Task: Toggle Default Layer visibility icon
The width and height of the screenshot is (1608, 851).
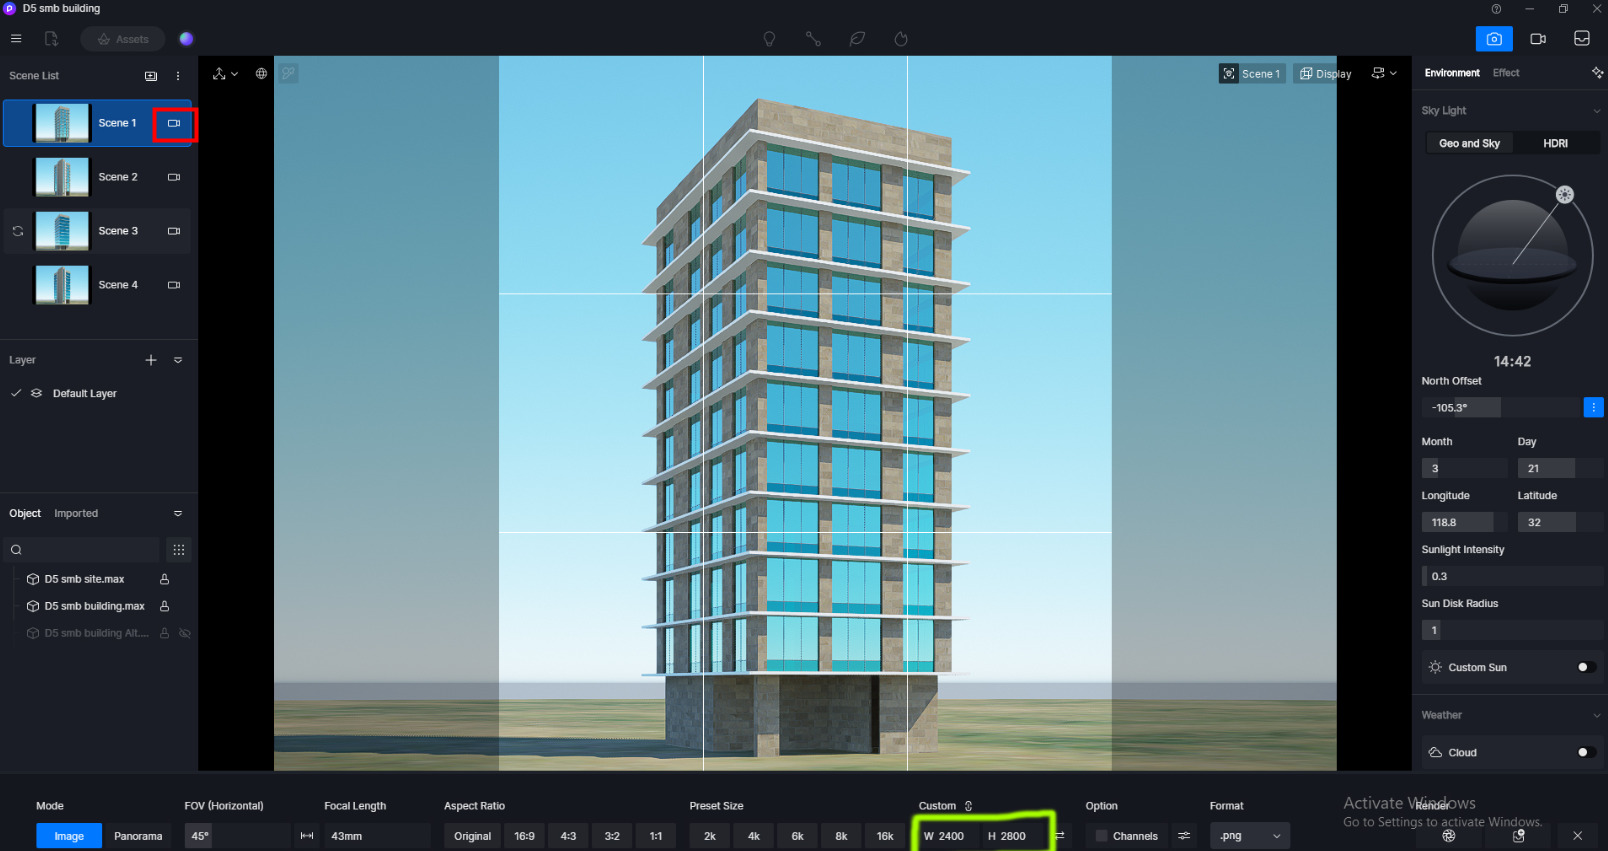Action: pos(36,393)
